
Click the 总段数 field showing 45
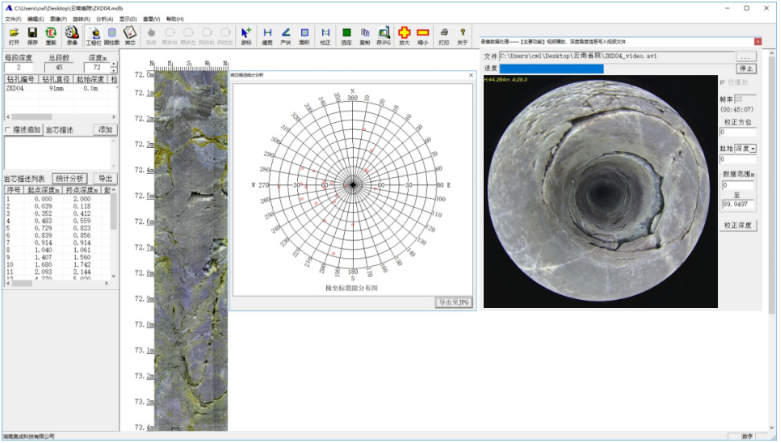59,67
